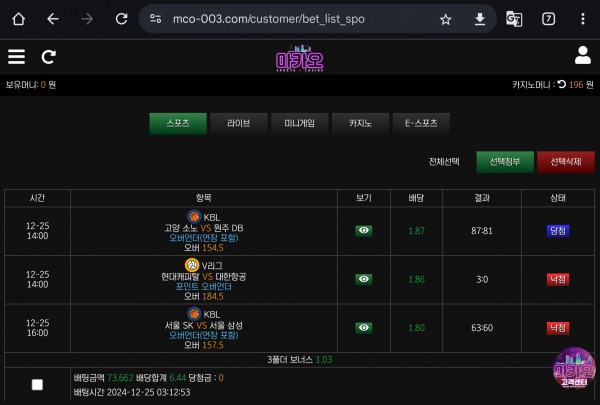Click the download icon in the address bar
The width and height of the screenshot is (600, 405).
tap(480, 19)
